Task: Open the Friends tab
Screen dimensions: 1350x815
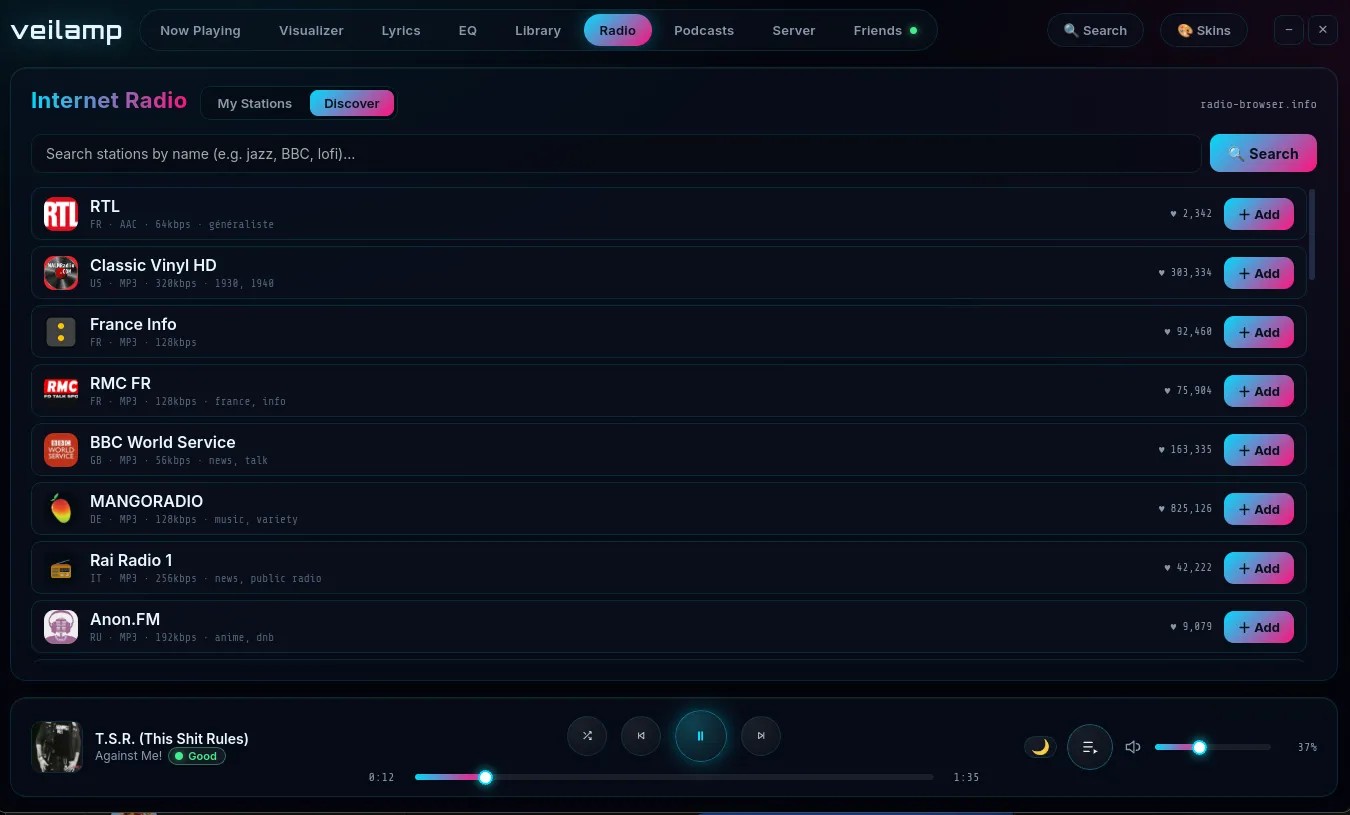Action: [885, 30]
